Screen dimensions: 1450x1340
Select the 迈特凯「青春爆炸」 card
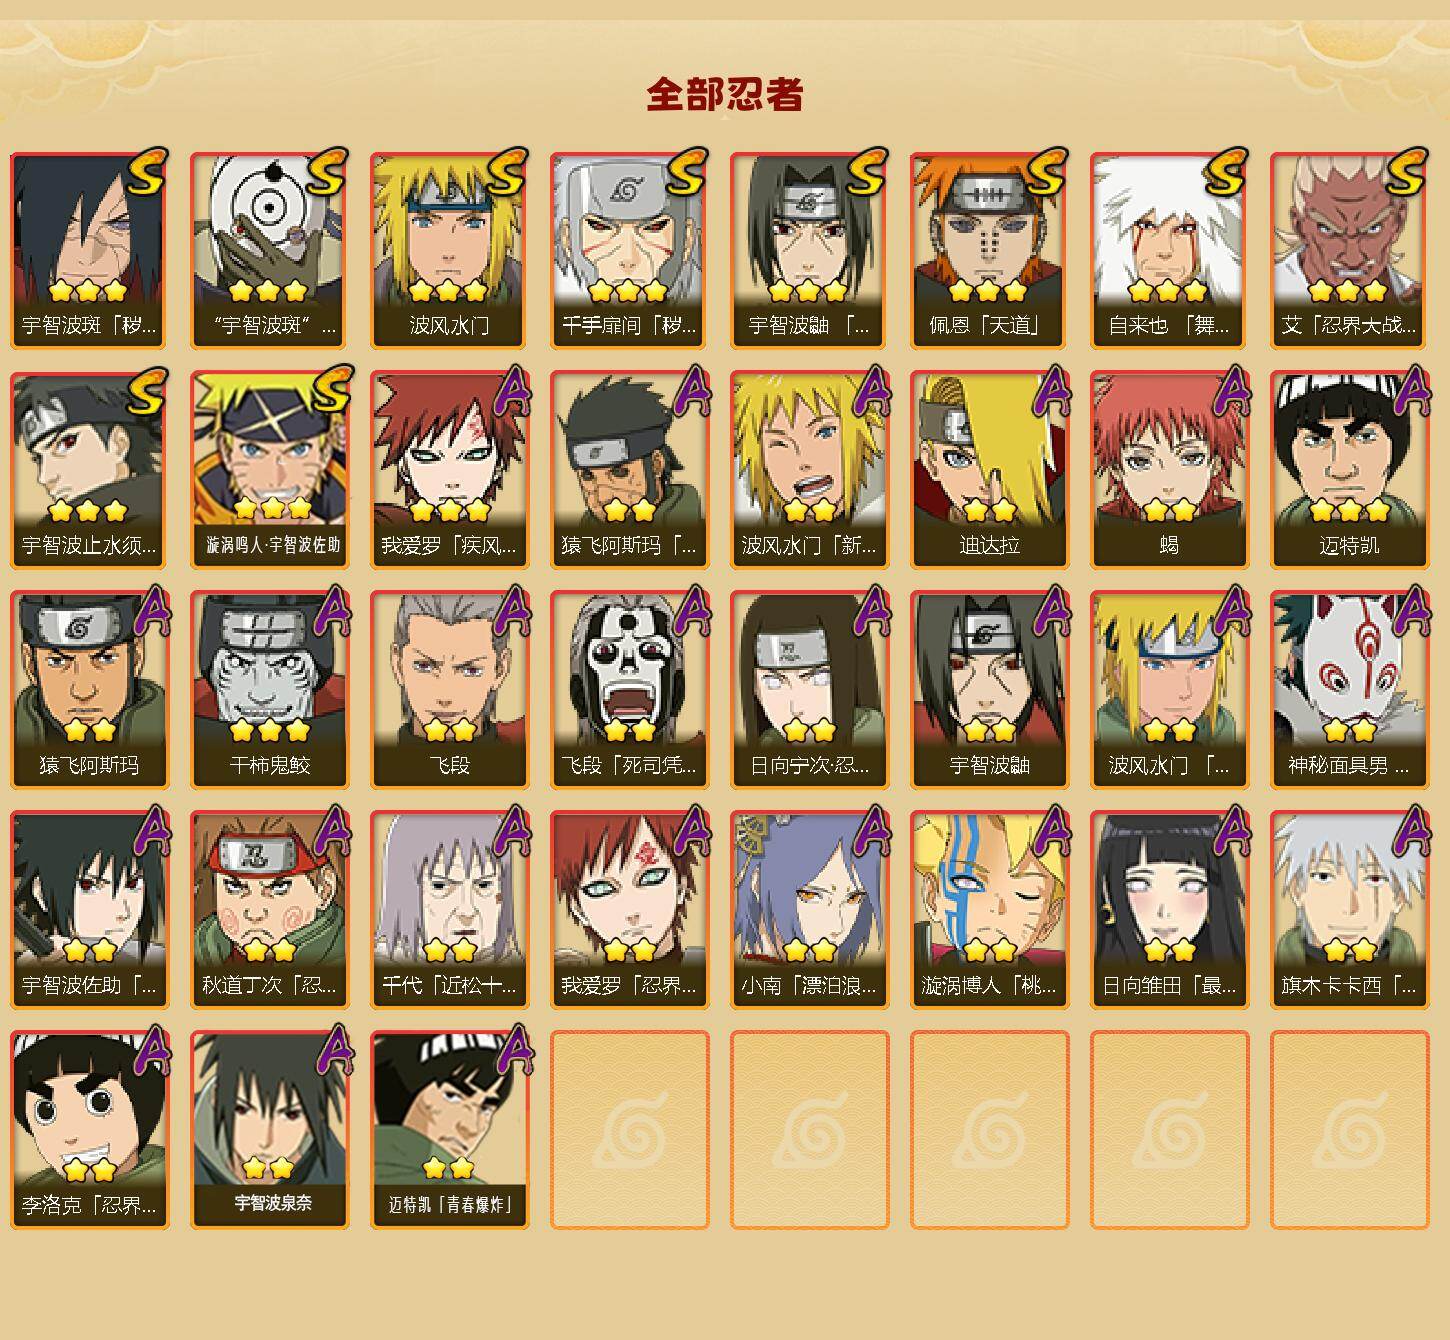tap(449, 1130)
